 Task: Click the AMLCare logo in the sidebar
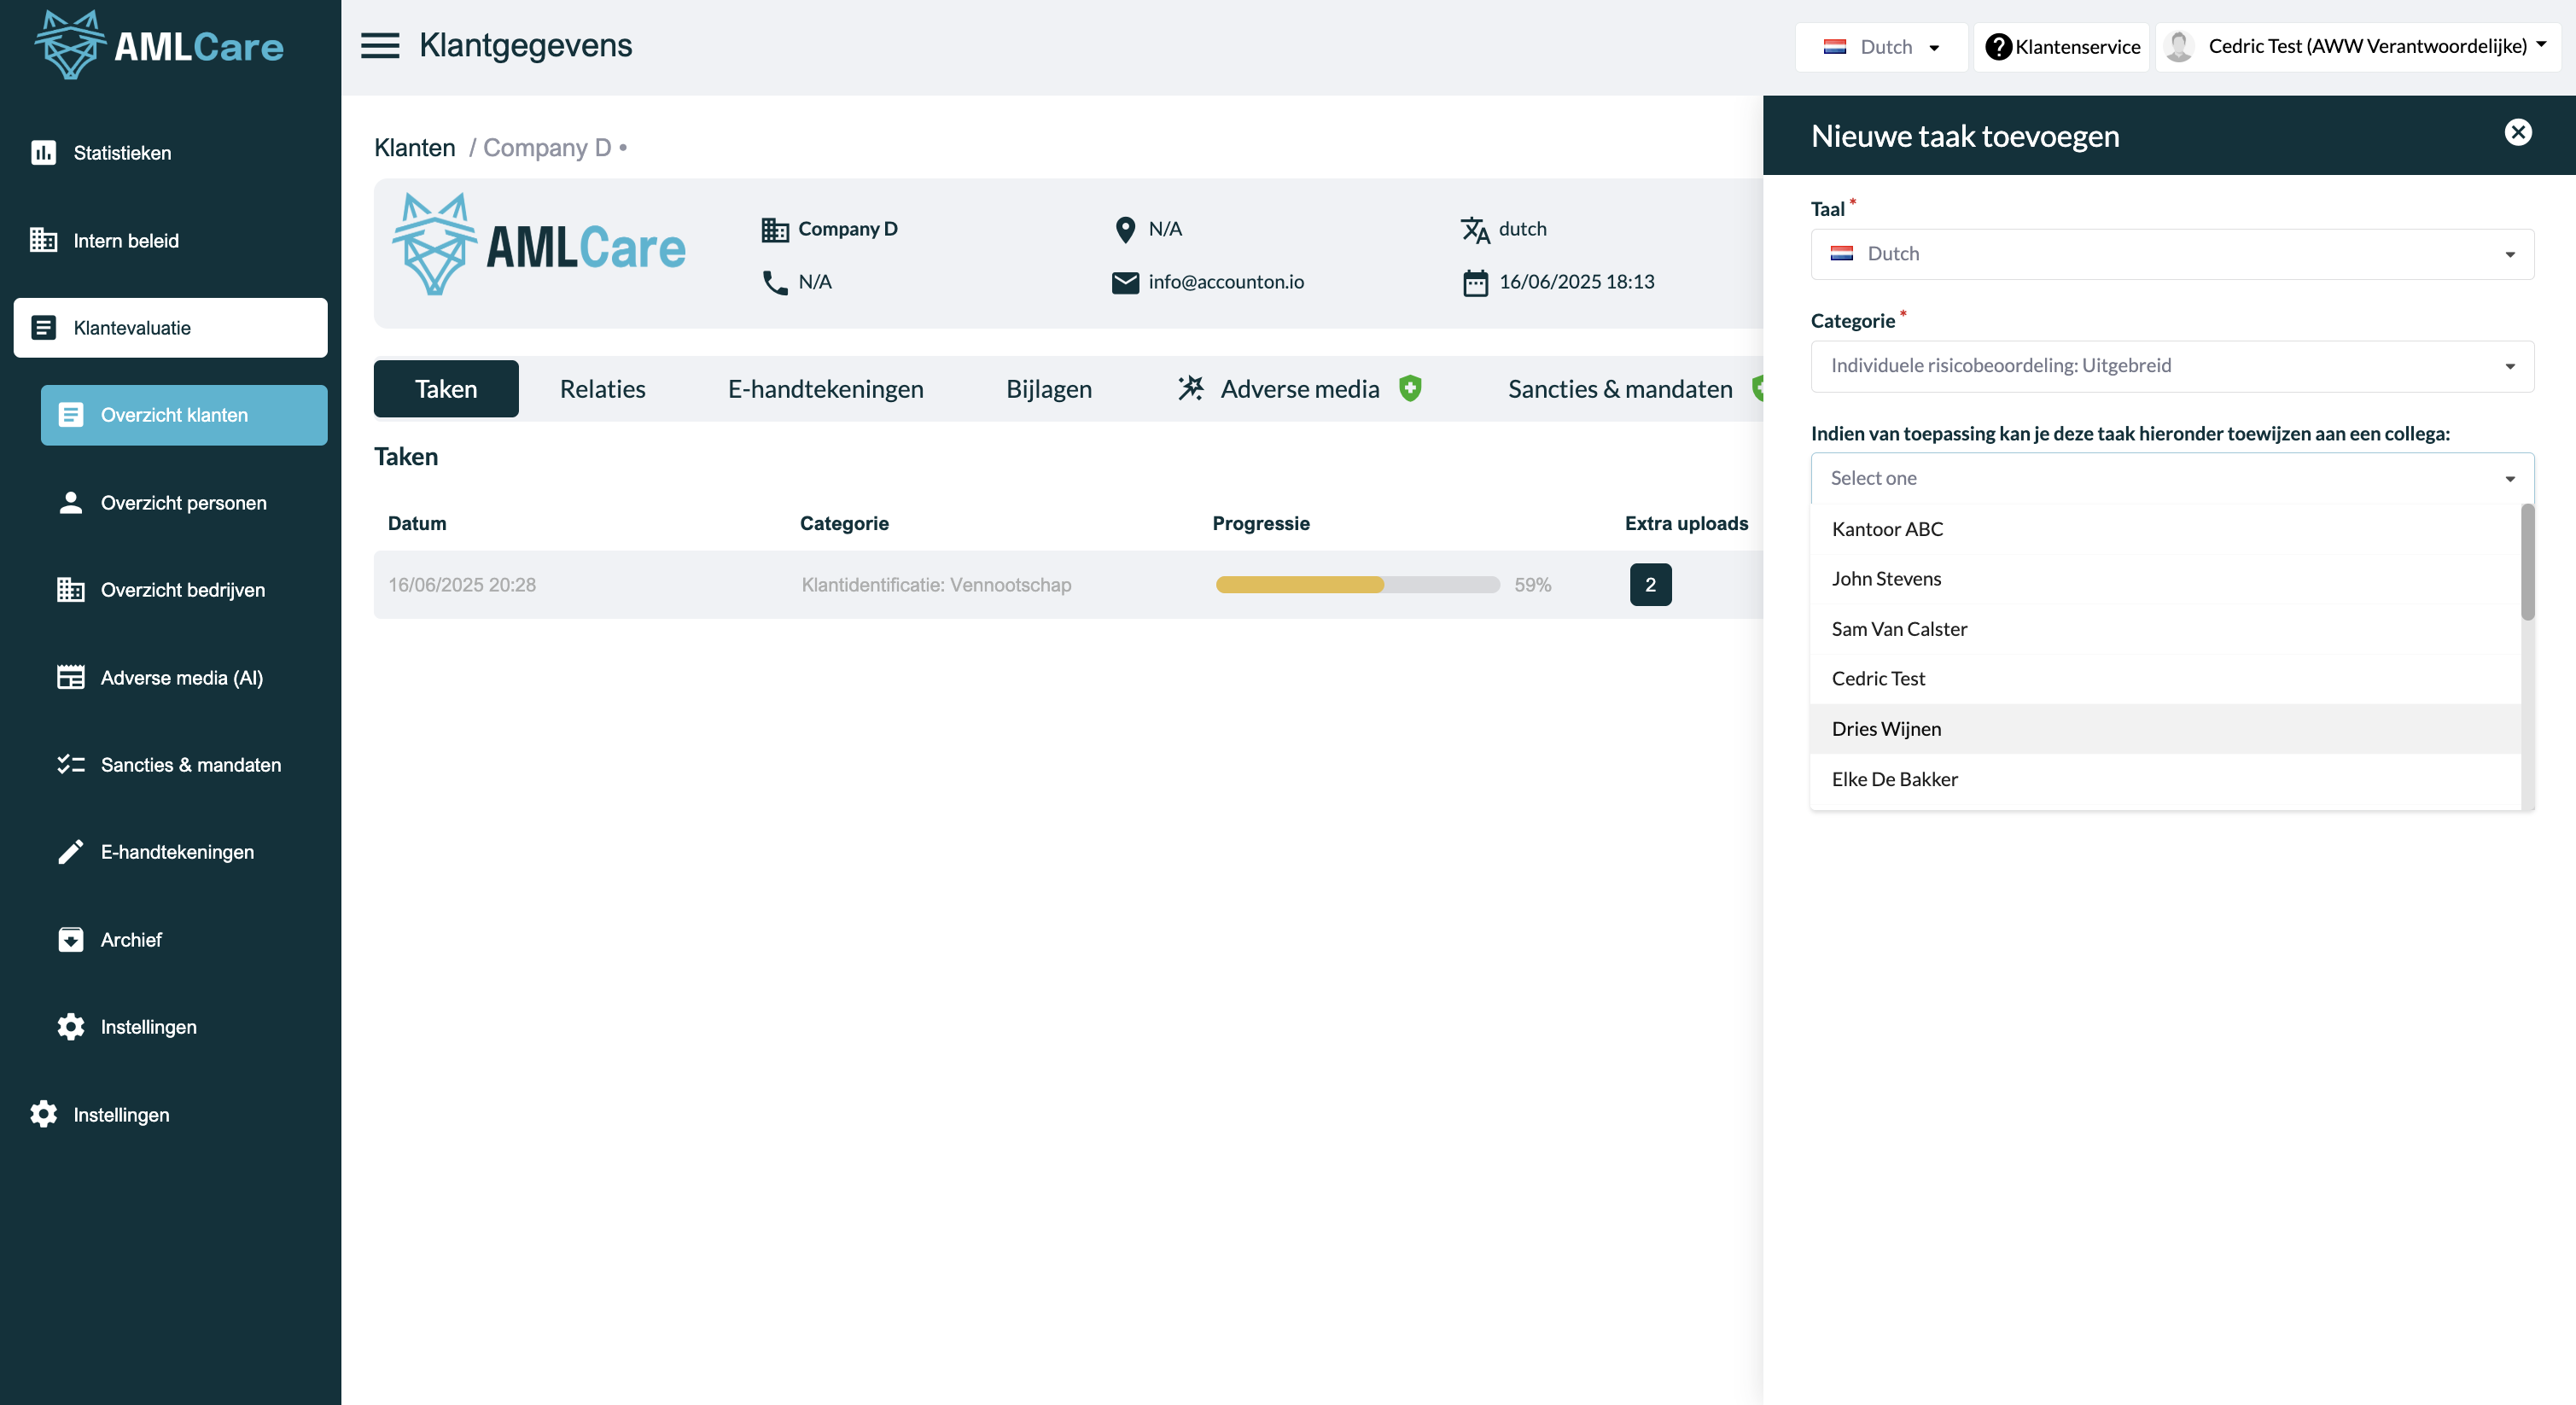tap(160, 45)
